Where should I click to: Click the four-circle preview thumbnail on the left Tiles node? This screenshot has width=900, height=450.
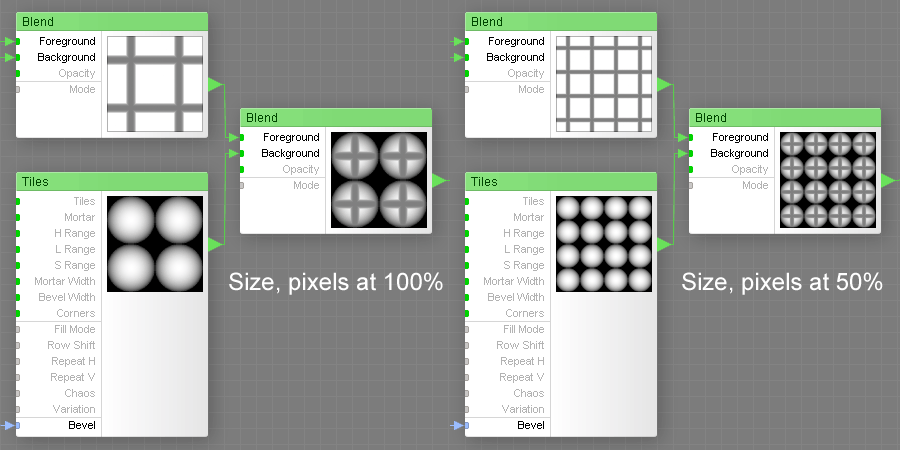pos(155,244)
